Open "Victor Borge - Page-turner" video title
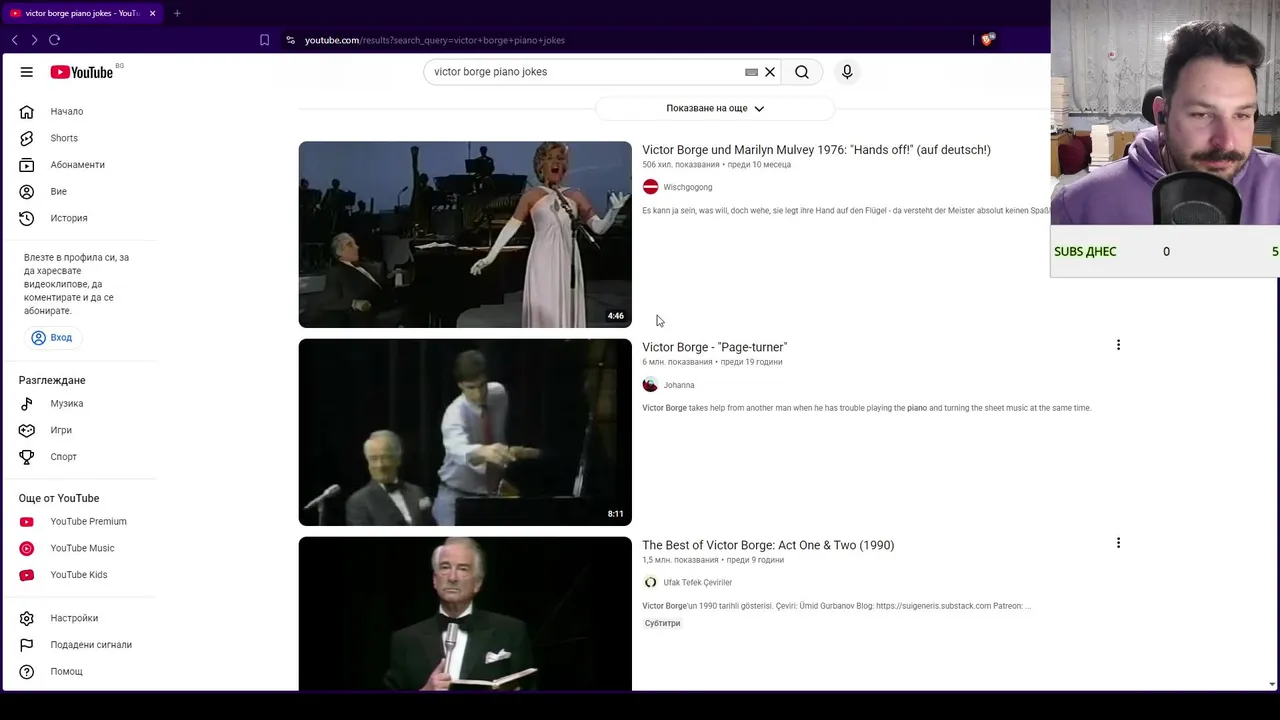Viewport: 1280px width, 720px height. 714,347
